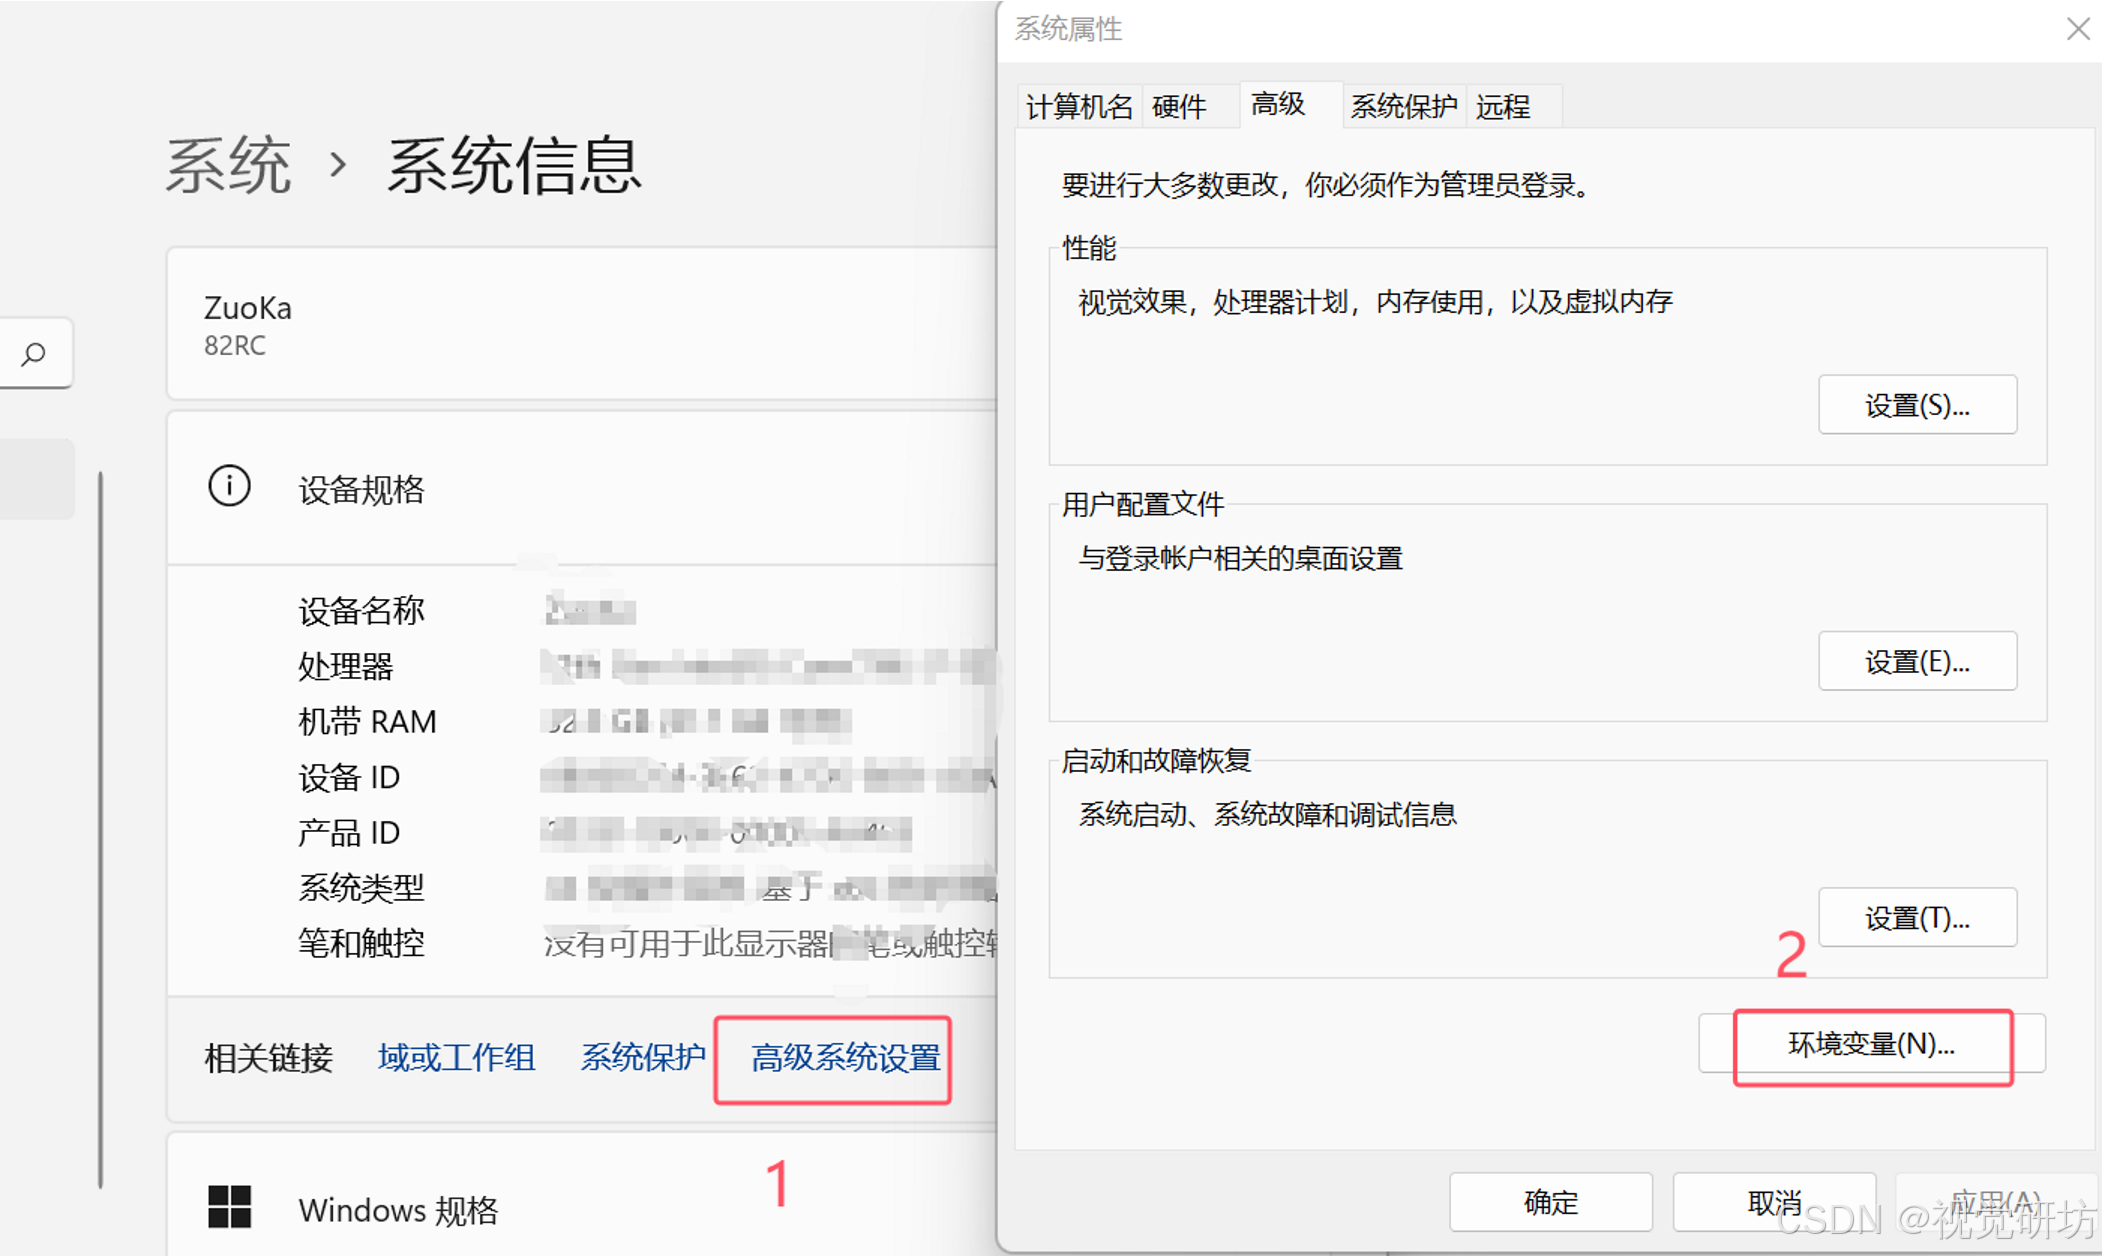Confirm with the 确定 button
The width and height of the screenshot is (2102, 1256).
[1551, 1202]
